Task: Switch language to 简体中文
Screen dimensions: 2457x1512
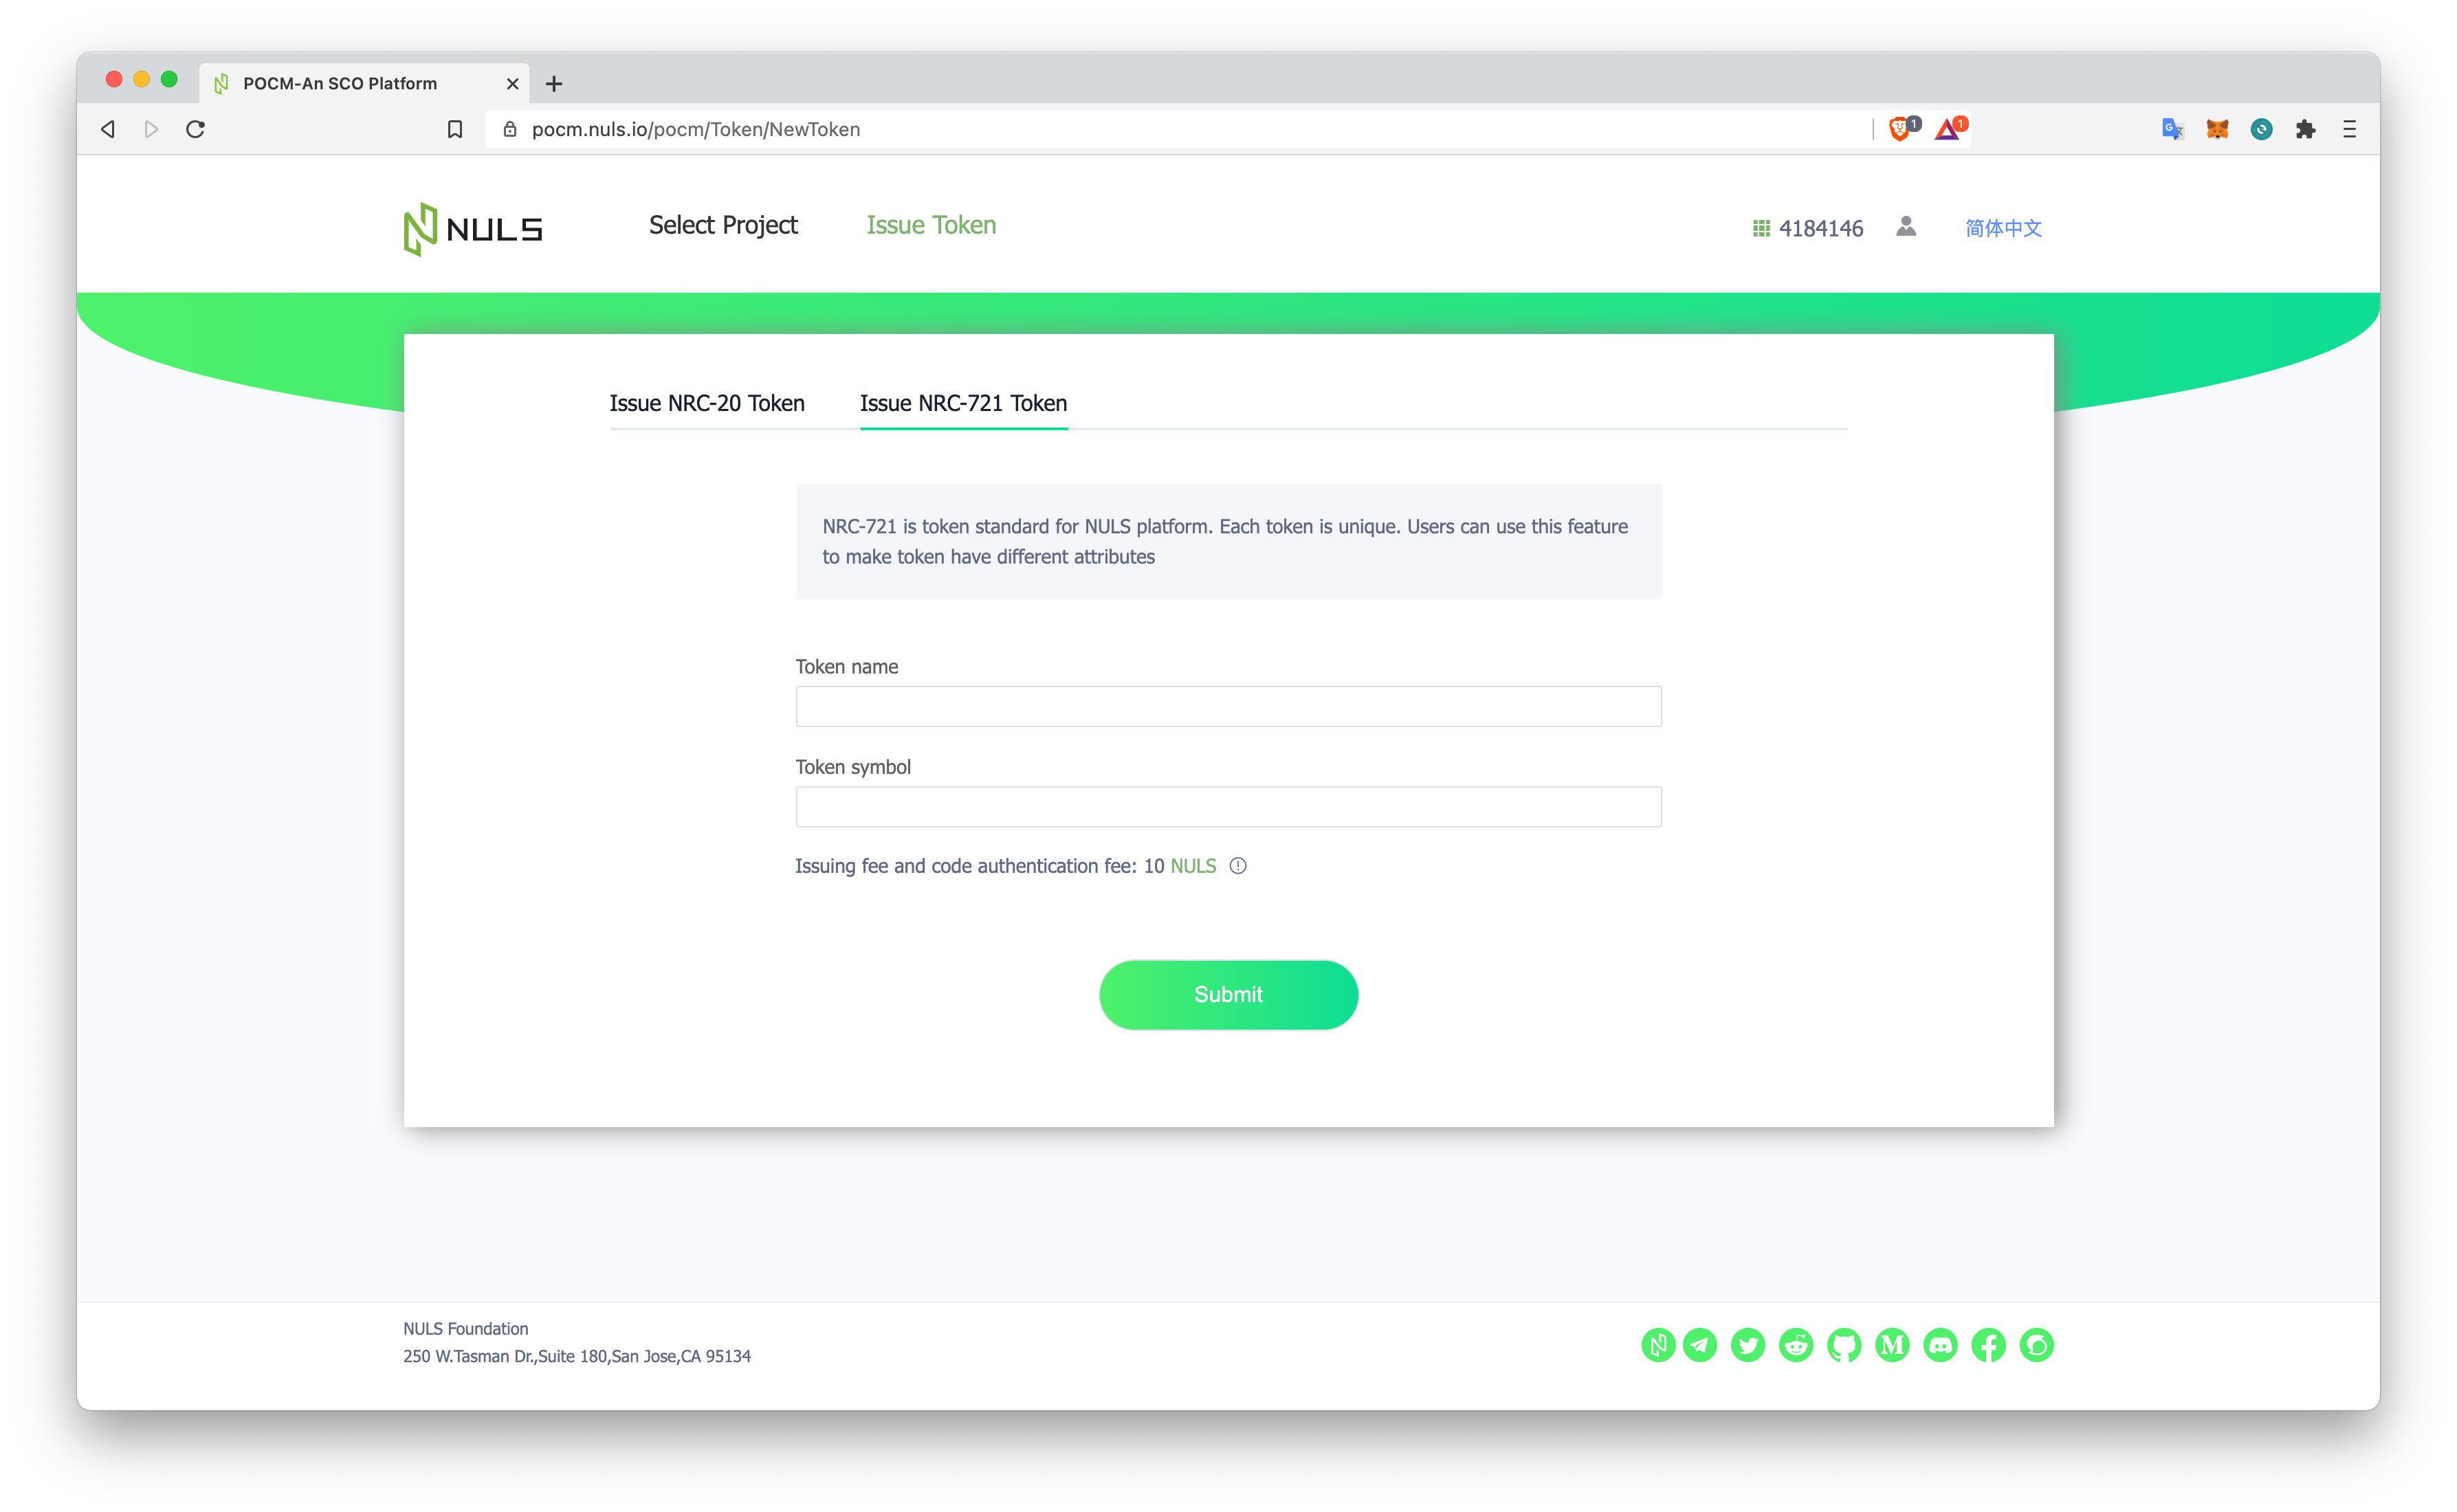Action: 2004,226
